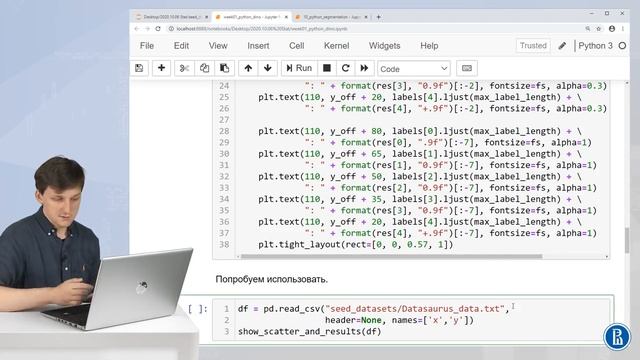Click the plt.tight_layout line 38
Screen dimensions: 640x360
(356, 244)
